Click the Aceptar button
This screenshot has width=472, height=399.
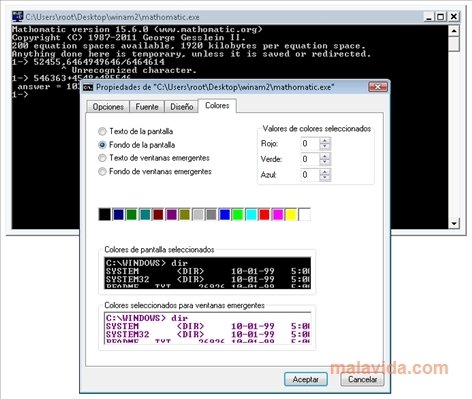tap(306, 379)
